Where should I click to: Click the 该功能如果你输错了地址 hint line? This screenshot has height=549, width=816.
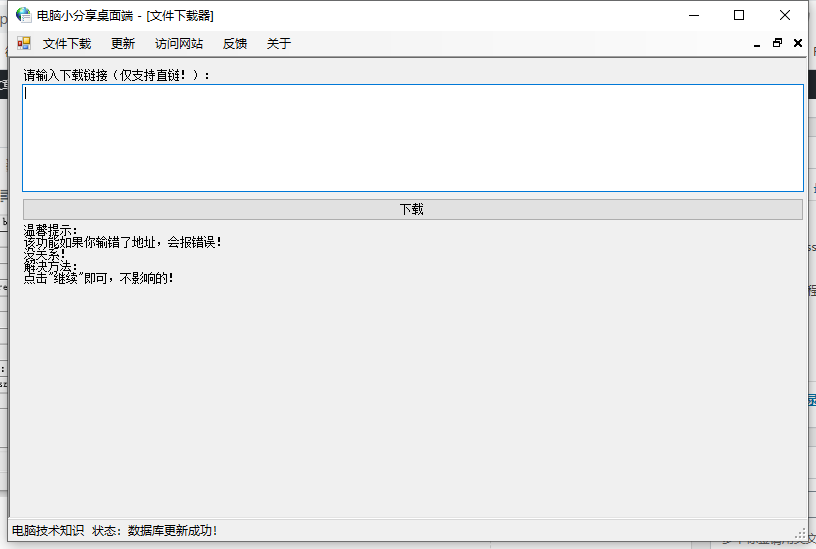point(123,242)
